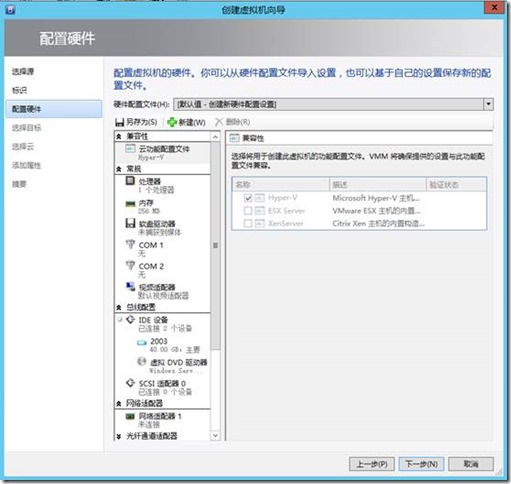This screenshot has width=511, height=484.
Task: Select the COM 2 port icon
Action: [130, 265]
